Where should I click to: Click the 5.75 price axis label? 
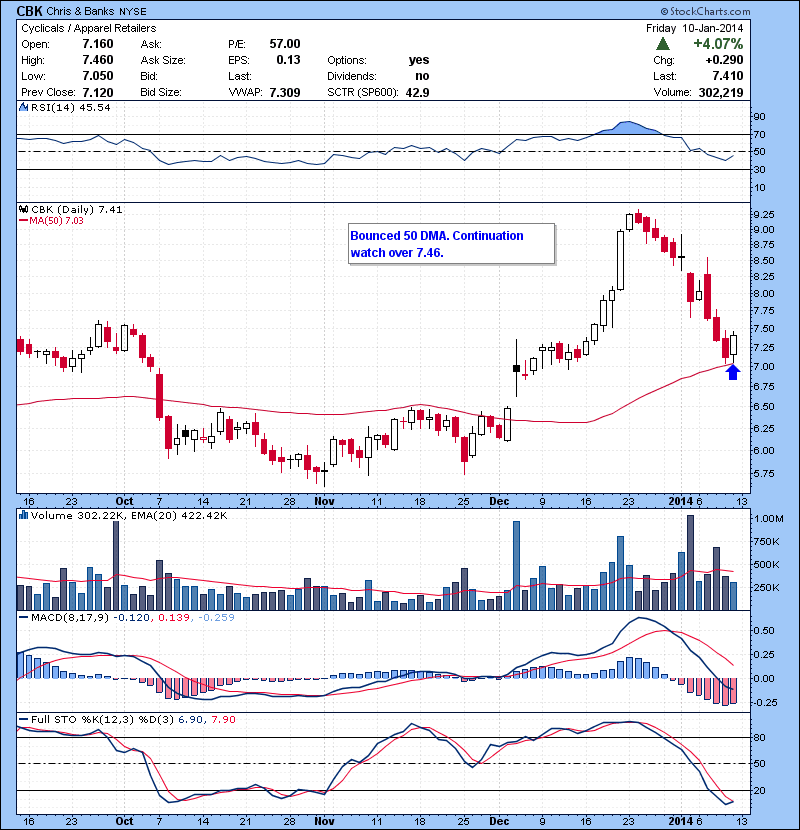[763, 474]
